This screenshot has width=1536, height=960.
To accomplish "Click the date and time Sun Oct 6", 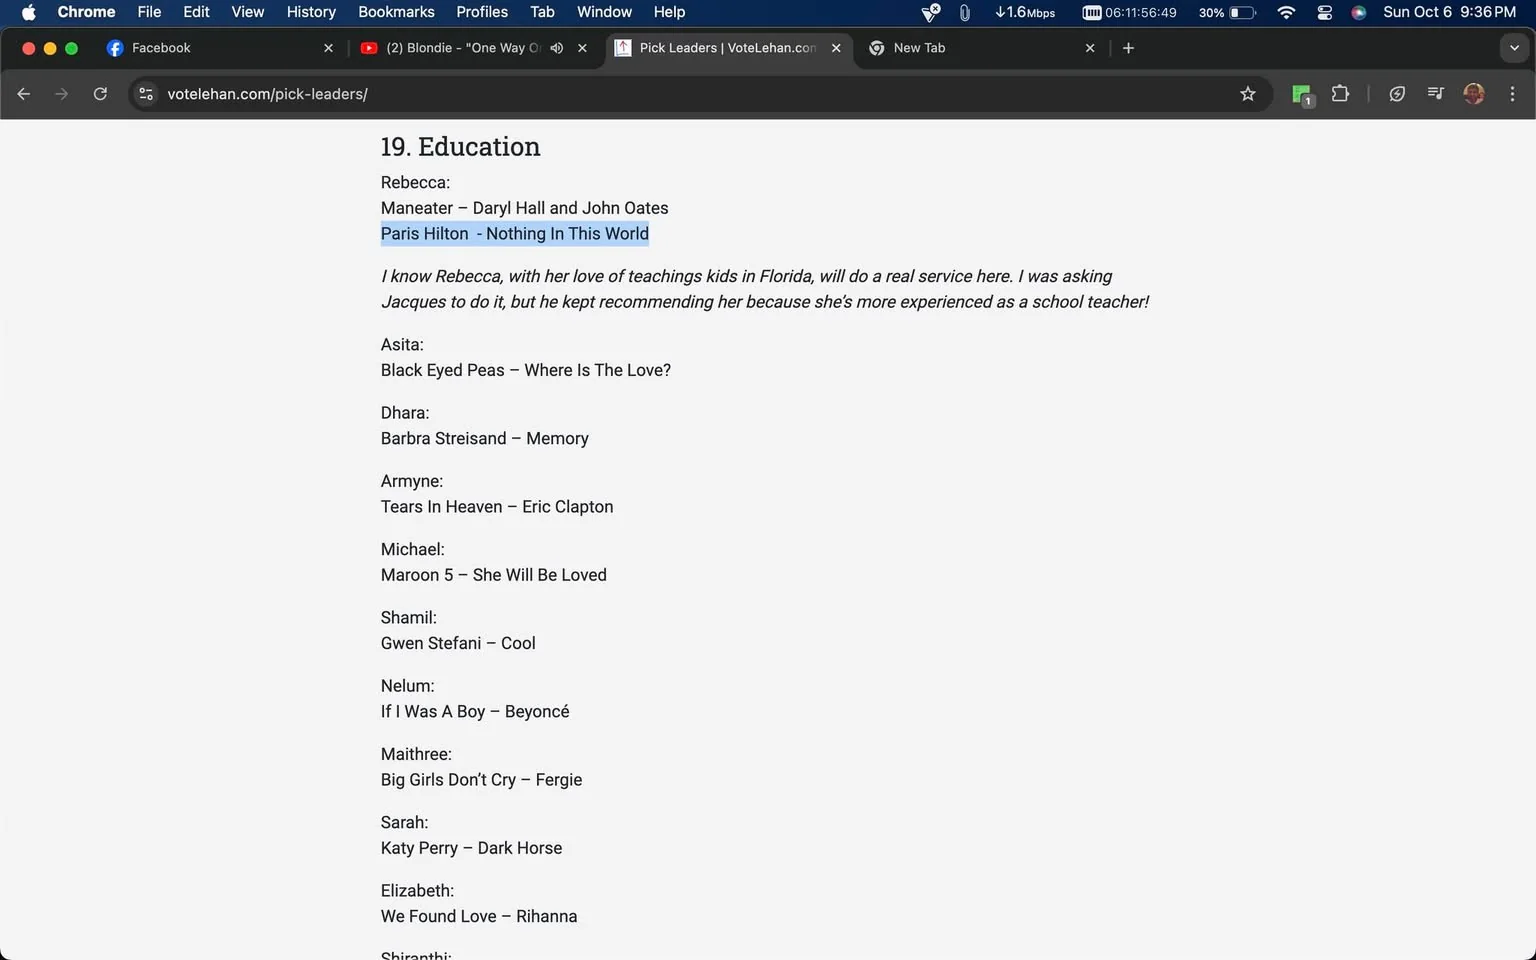I will point(1449,12).
